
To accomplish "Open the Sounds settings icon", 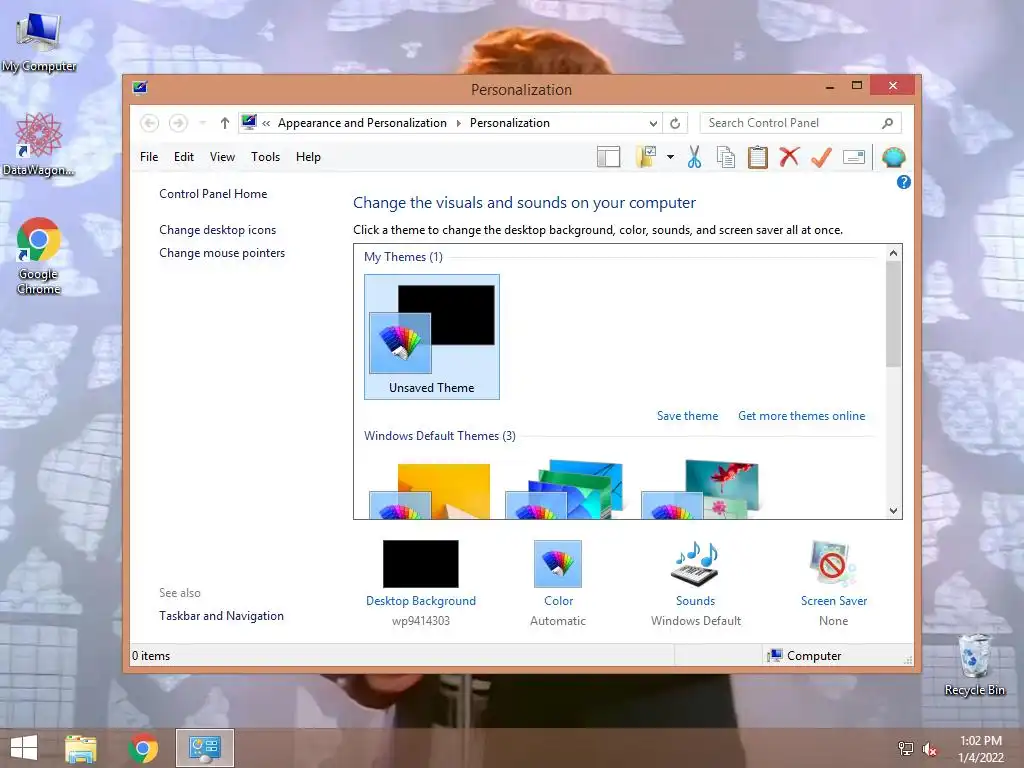I will click(696, 564).
